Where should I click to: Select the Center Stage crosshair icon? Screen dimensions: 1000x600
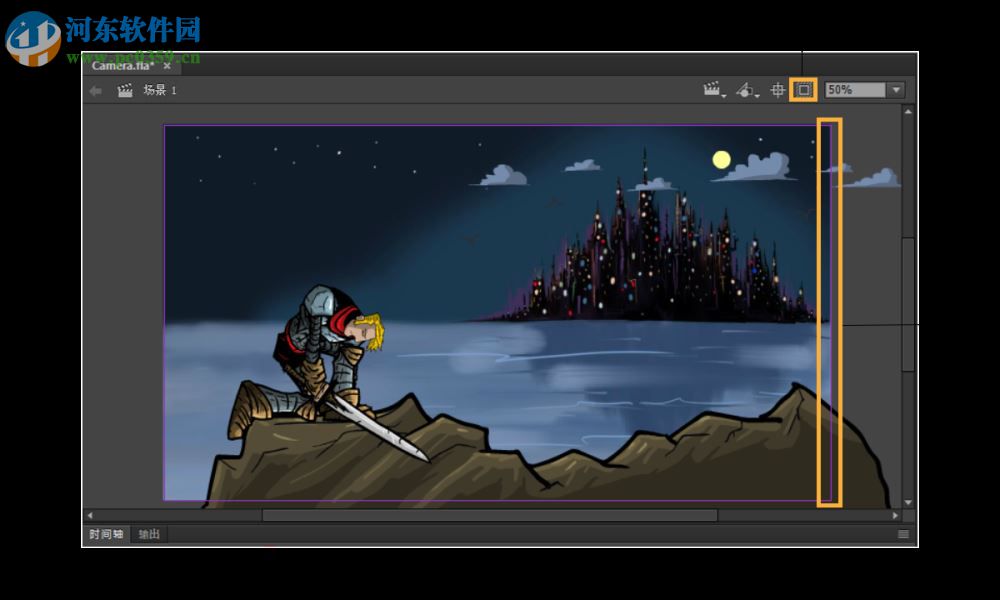click(779, 89)
